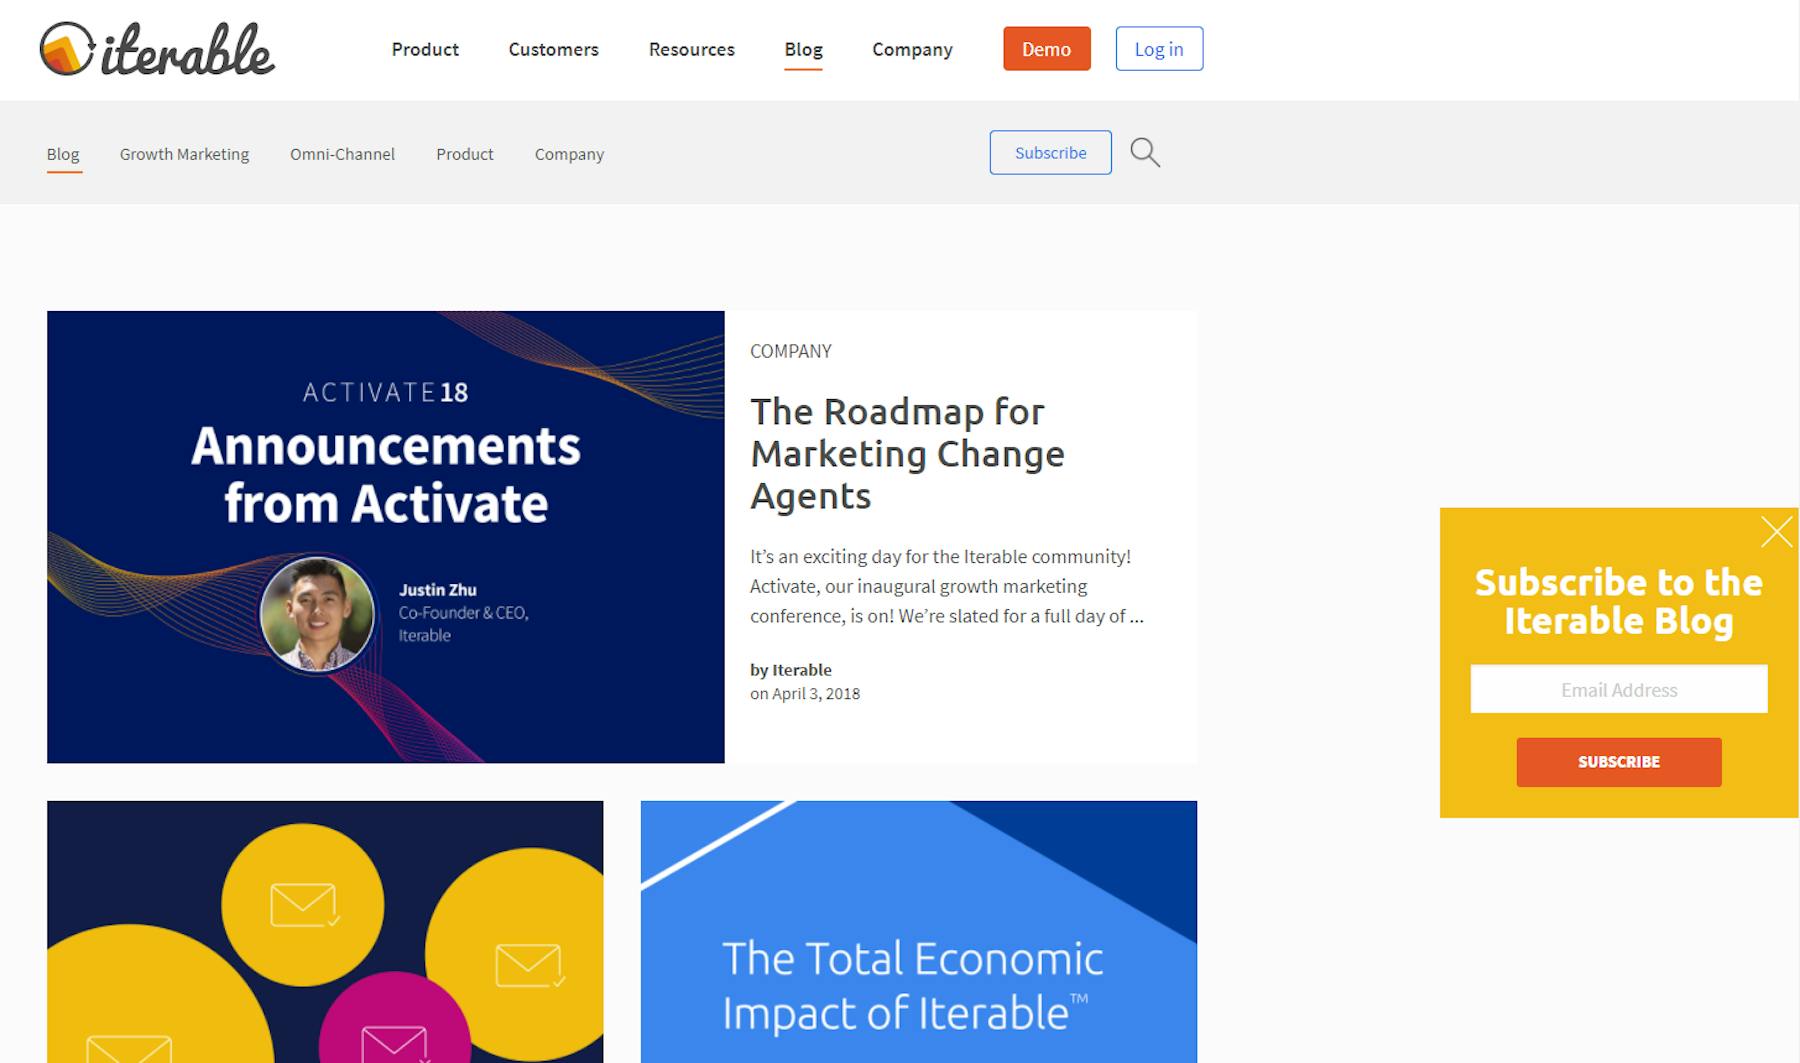The image size is (1800, 1063).
Task: Open The Total Economic Impact of Iterable thumbnail
Action: [918, 932]
